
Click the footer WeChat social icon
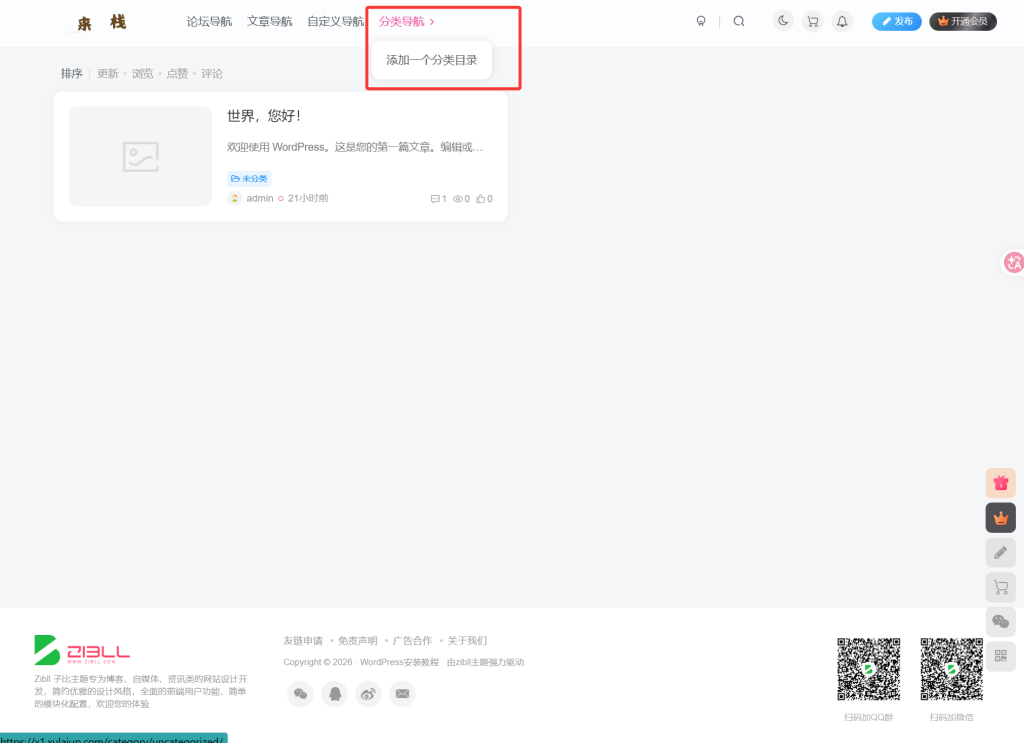(x=300, y=693)
